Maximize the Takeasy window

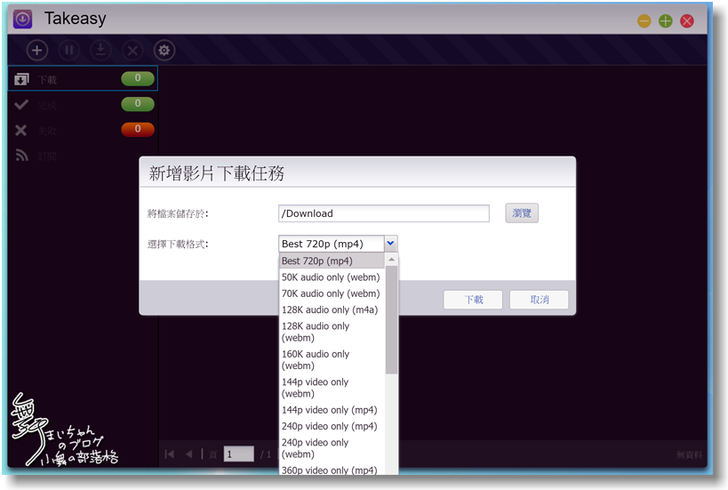point(665,21)
